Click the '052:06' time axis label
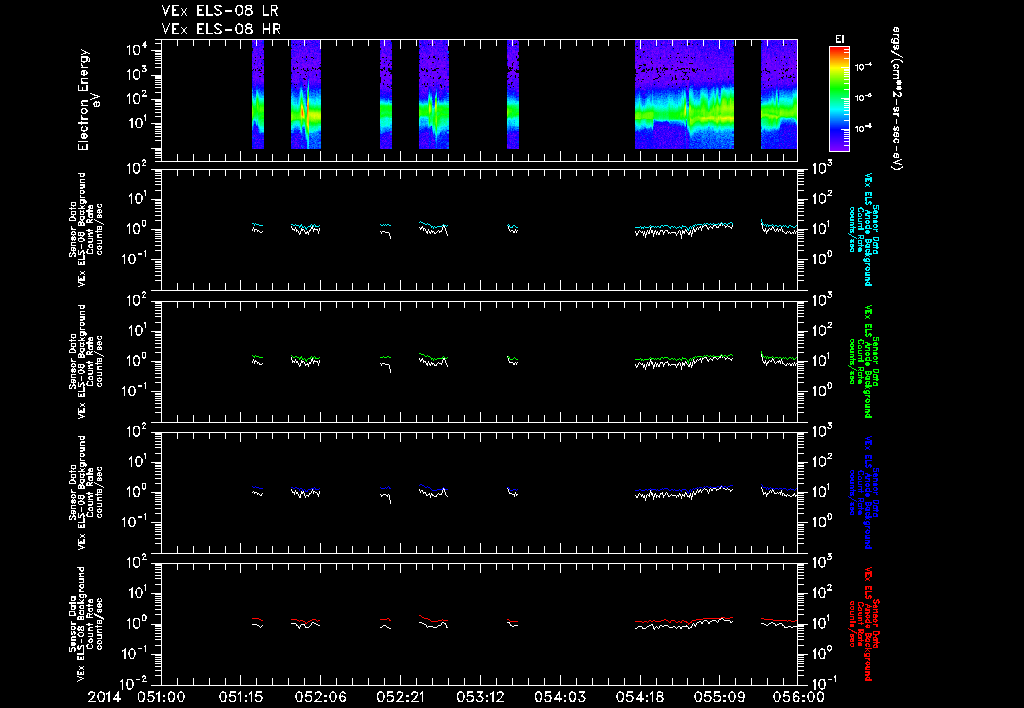 tap(320, 698)
